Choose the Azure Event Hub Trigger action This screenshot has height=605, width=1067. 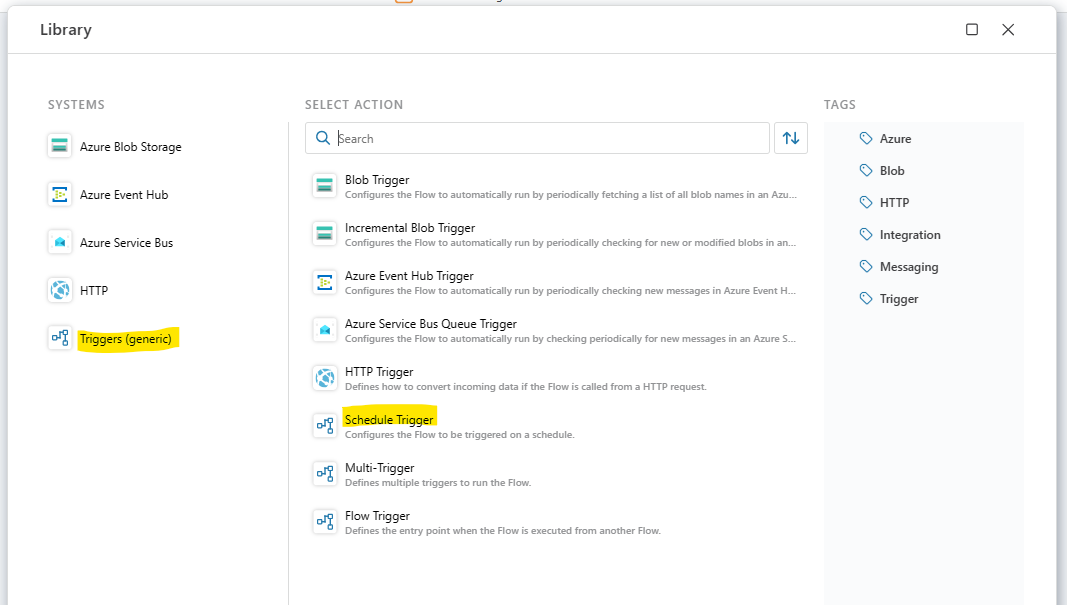[409, 276]
